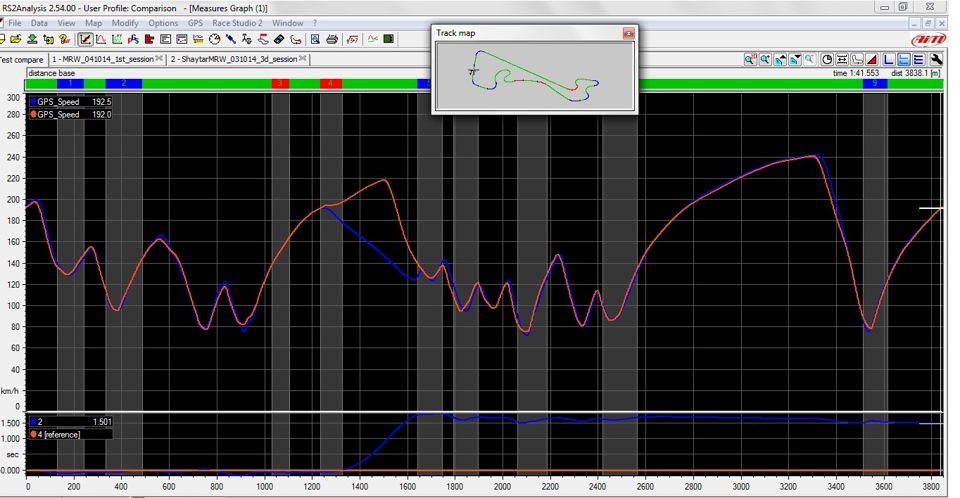
Task: Open the Data menu
Action: 39,23
